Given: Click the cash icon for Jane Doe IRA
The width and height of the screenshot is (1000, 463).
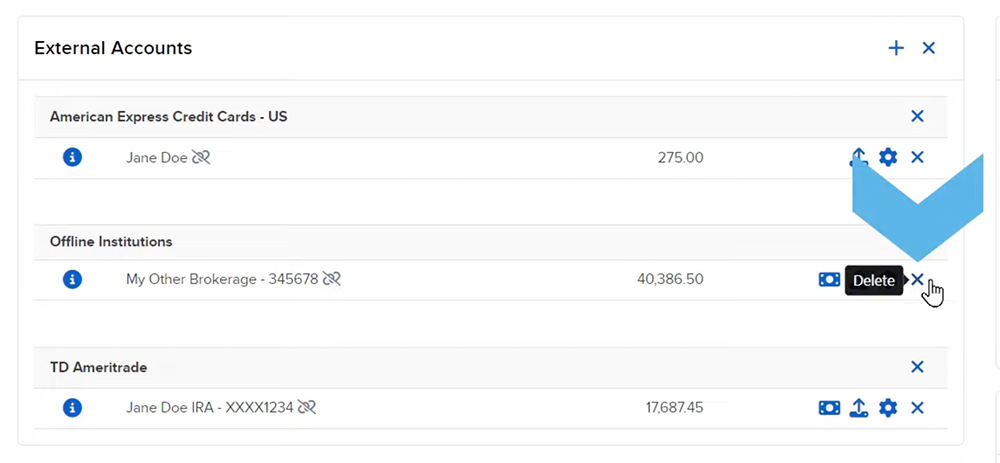Looking at the screenshot, I should 829,408.
